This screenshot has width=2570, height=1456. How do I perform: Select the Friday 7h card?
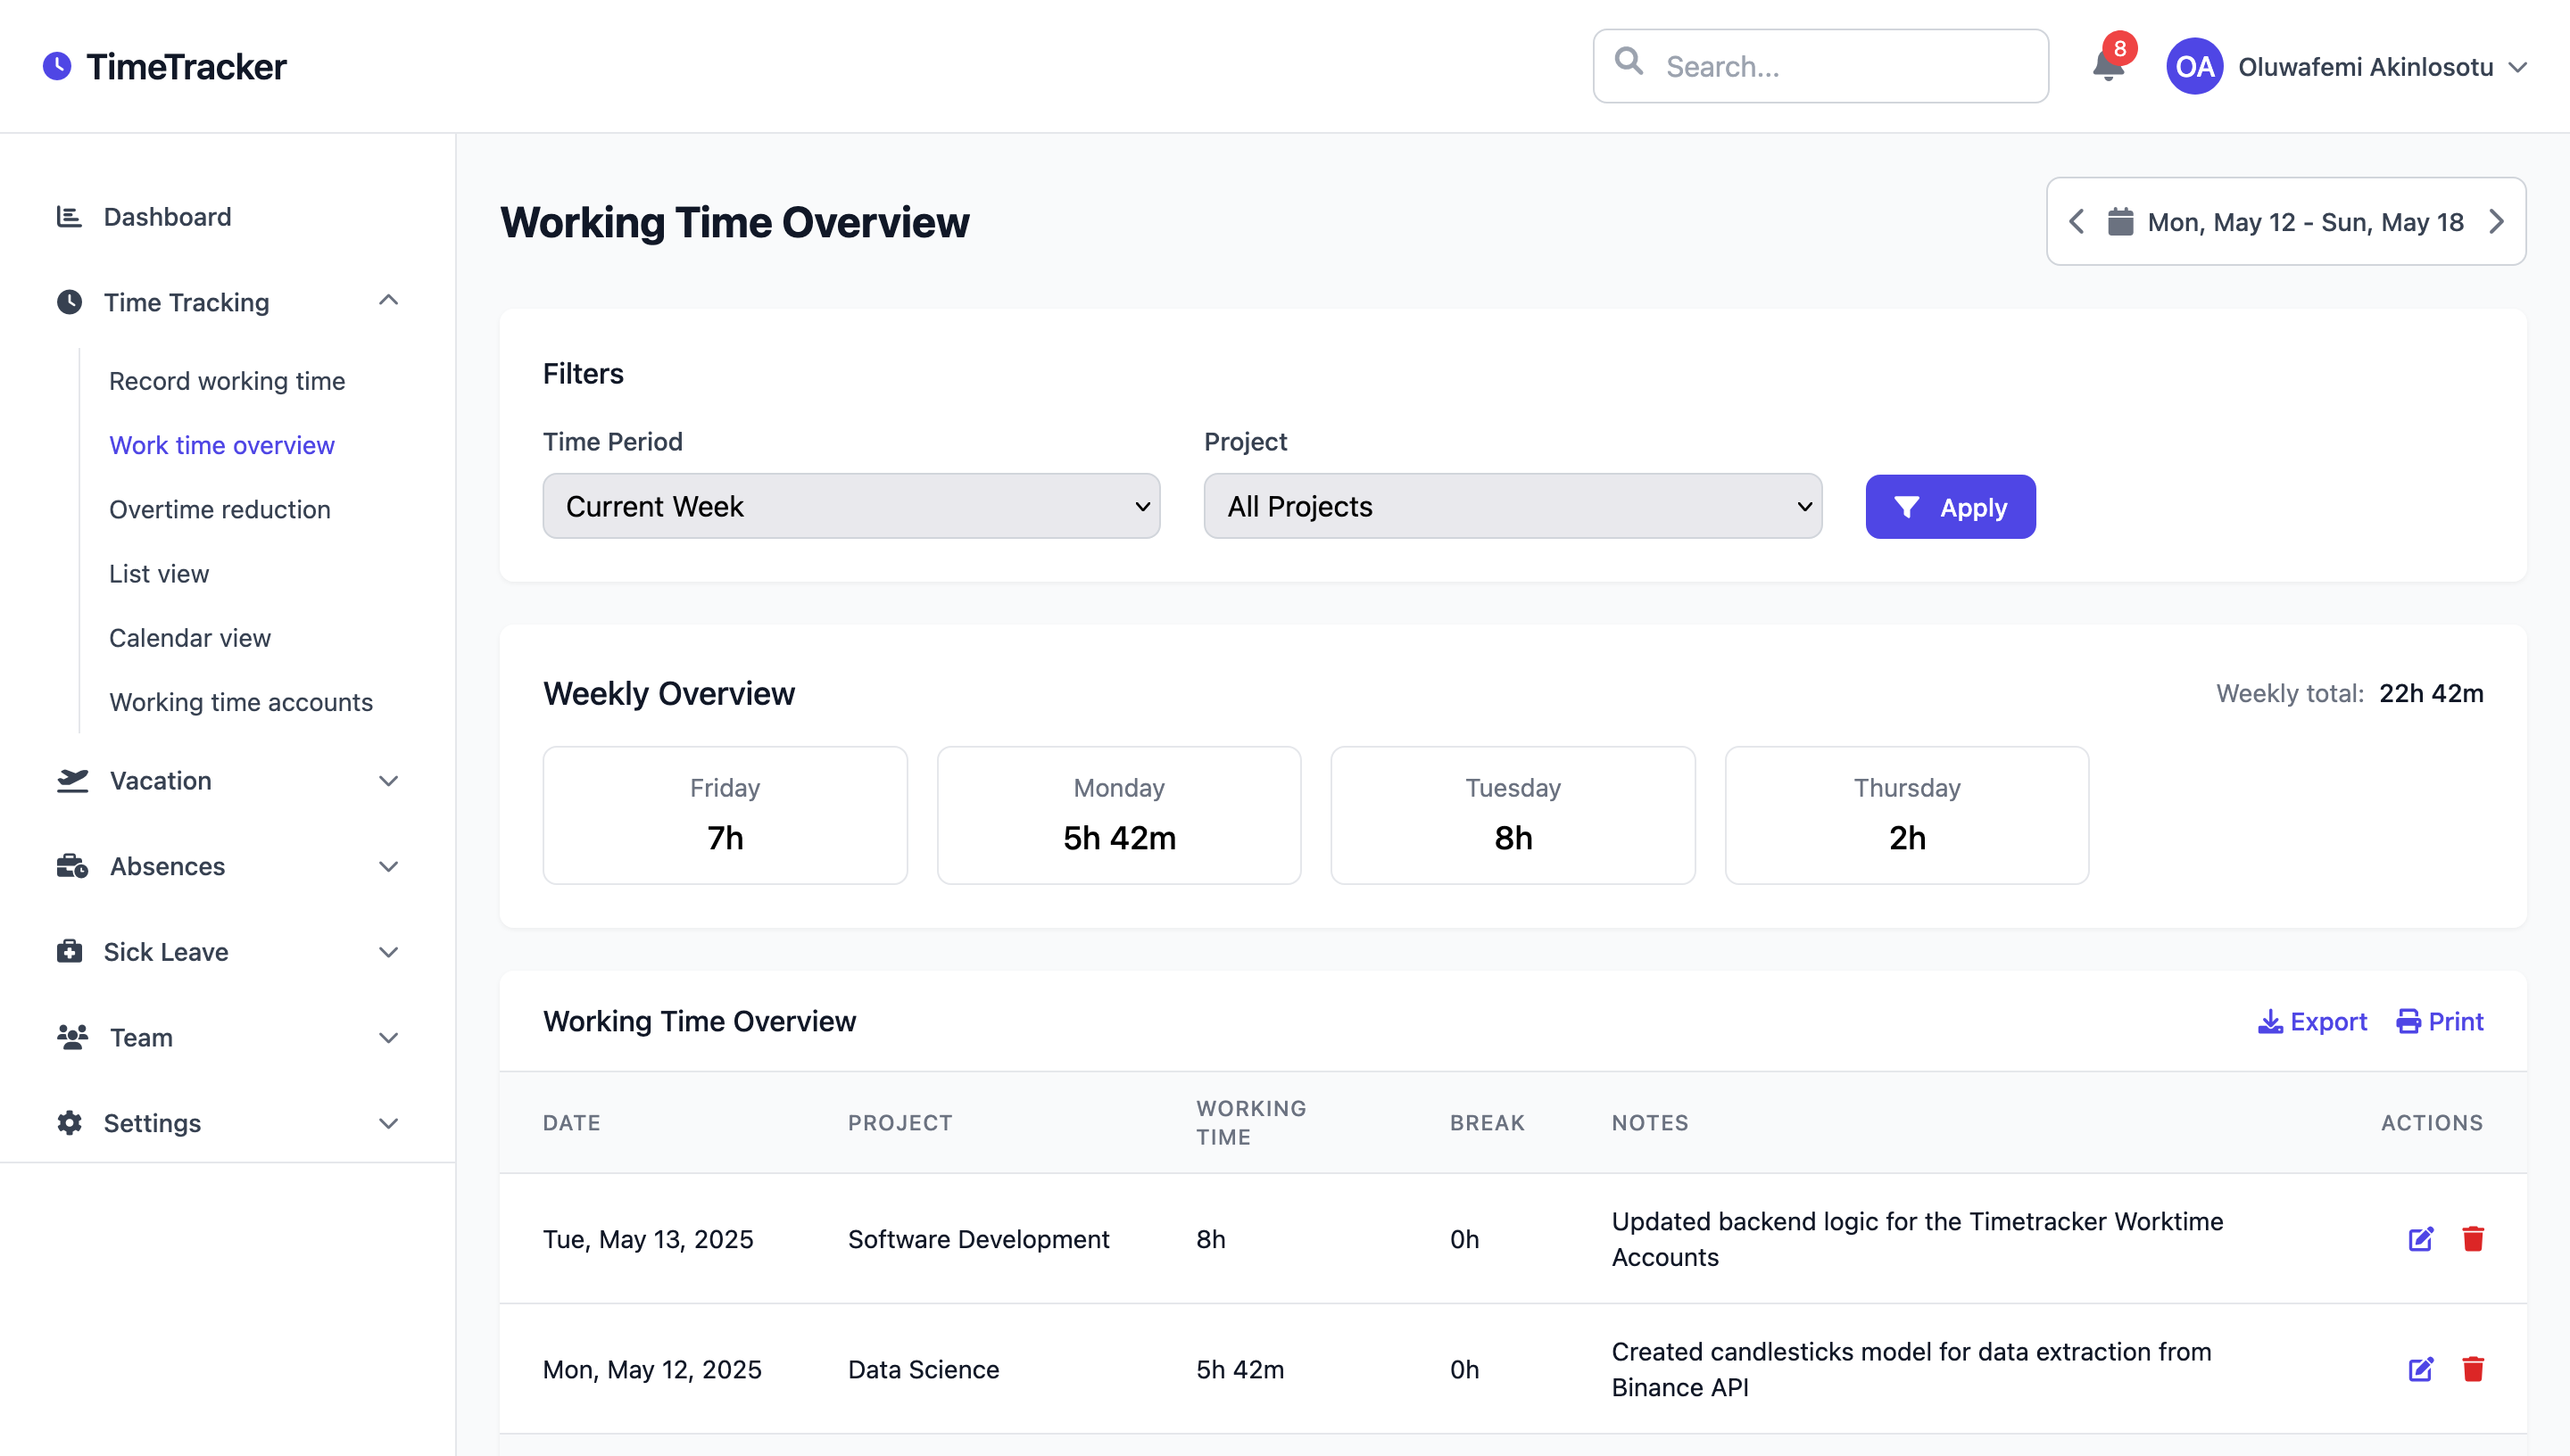tap(725, 815)
